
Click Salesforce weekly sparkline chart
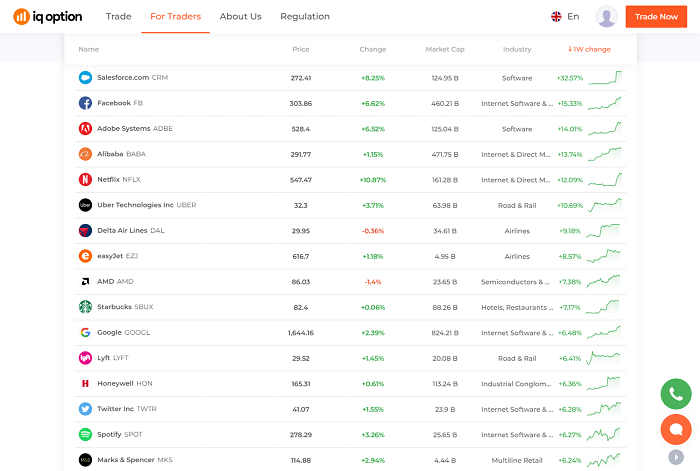point(605,78)
